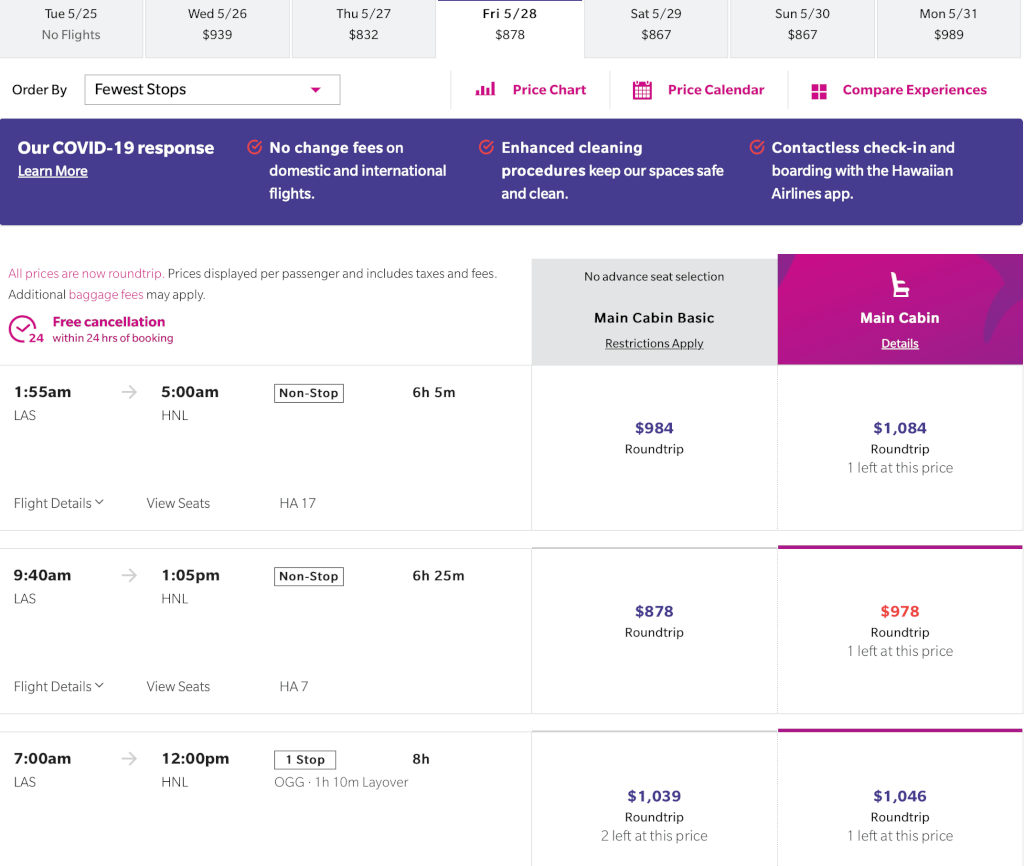This screenshot has width=1024, height=866.
Task: Open the Restrictions Apply link
Action: pyautogui.click(x=654, y=344)
